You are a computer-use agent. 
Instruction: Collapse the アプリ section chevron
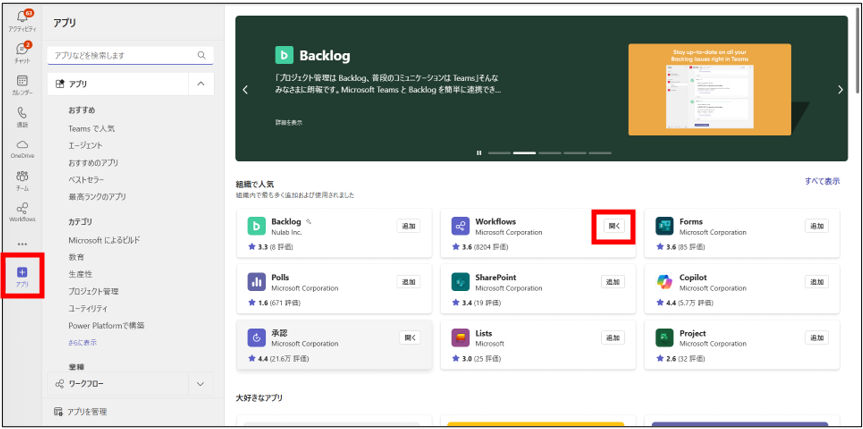201,84
